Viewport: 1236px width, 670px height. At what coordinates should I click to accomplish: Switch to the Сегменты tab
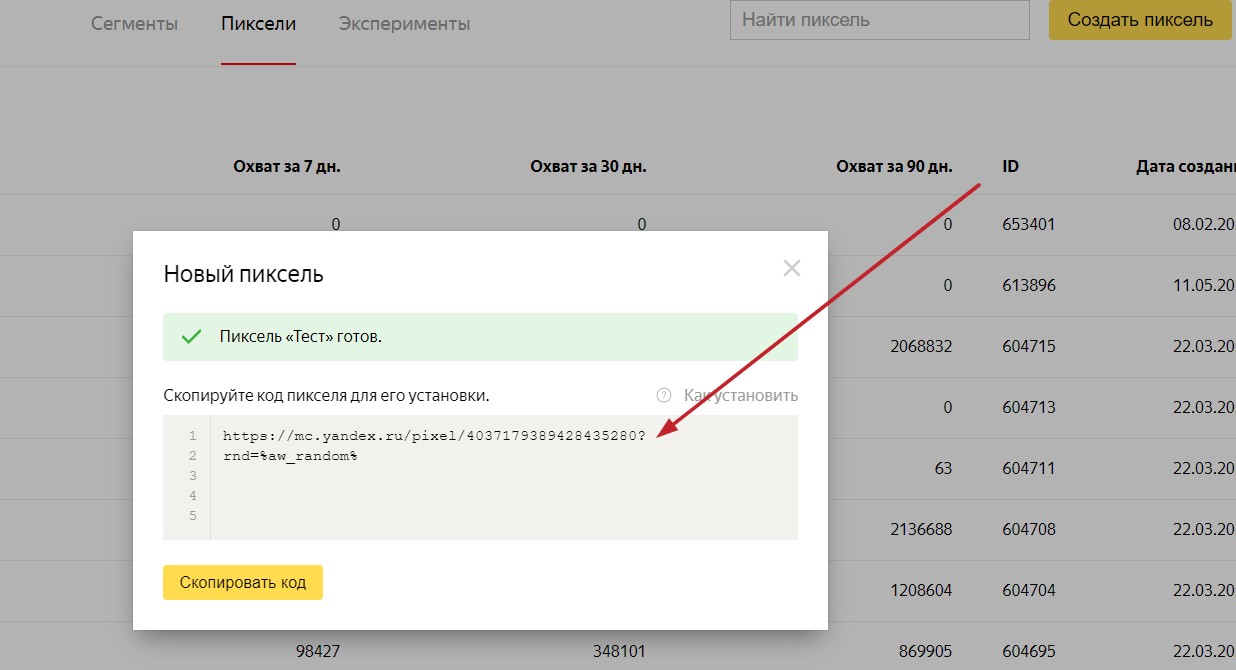[x=134, y=23]
